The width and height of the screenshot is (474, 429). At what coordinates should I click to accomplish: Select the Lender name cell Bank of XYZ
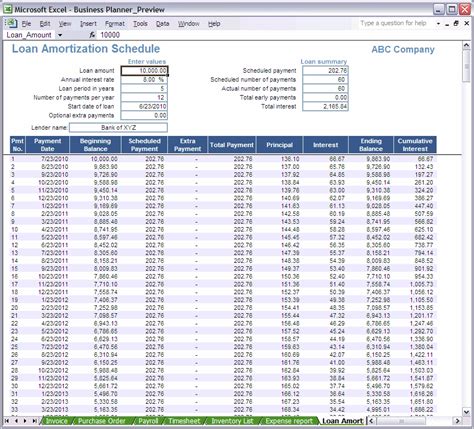tap(118, 128)
